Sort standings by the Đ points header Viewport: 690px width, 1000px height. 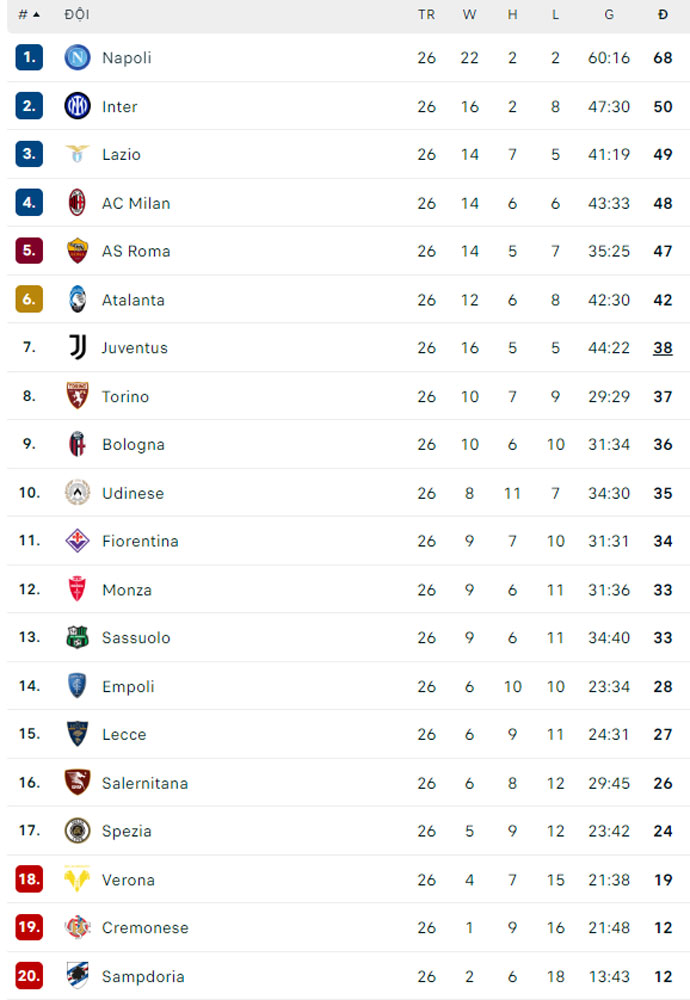point(662,15)
